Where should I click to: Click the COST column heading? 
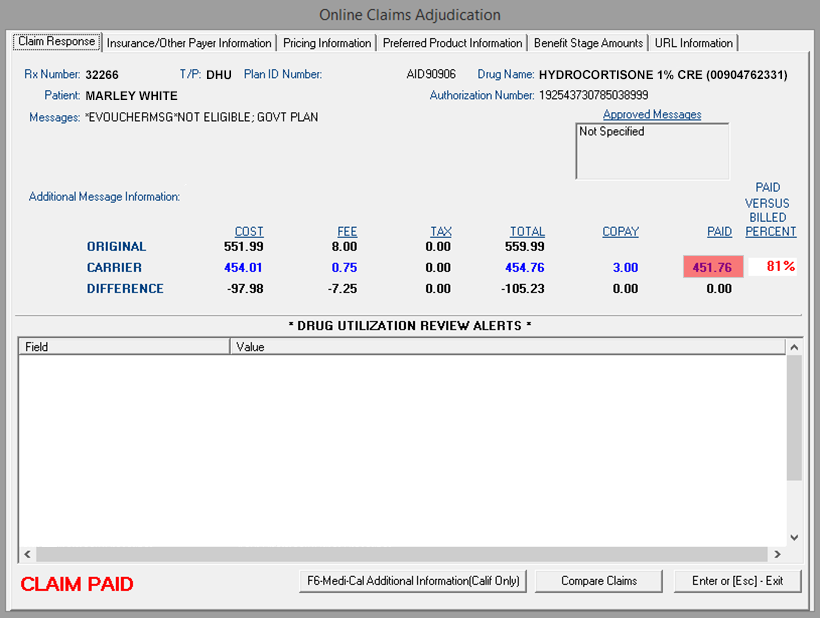coord(249,232)
